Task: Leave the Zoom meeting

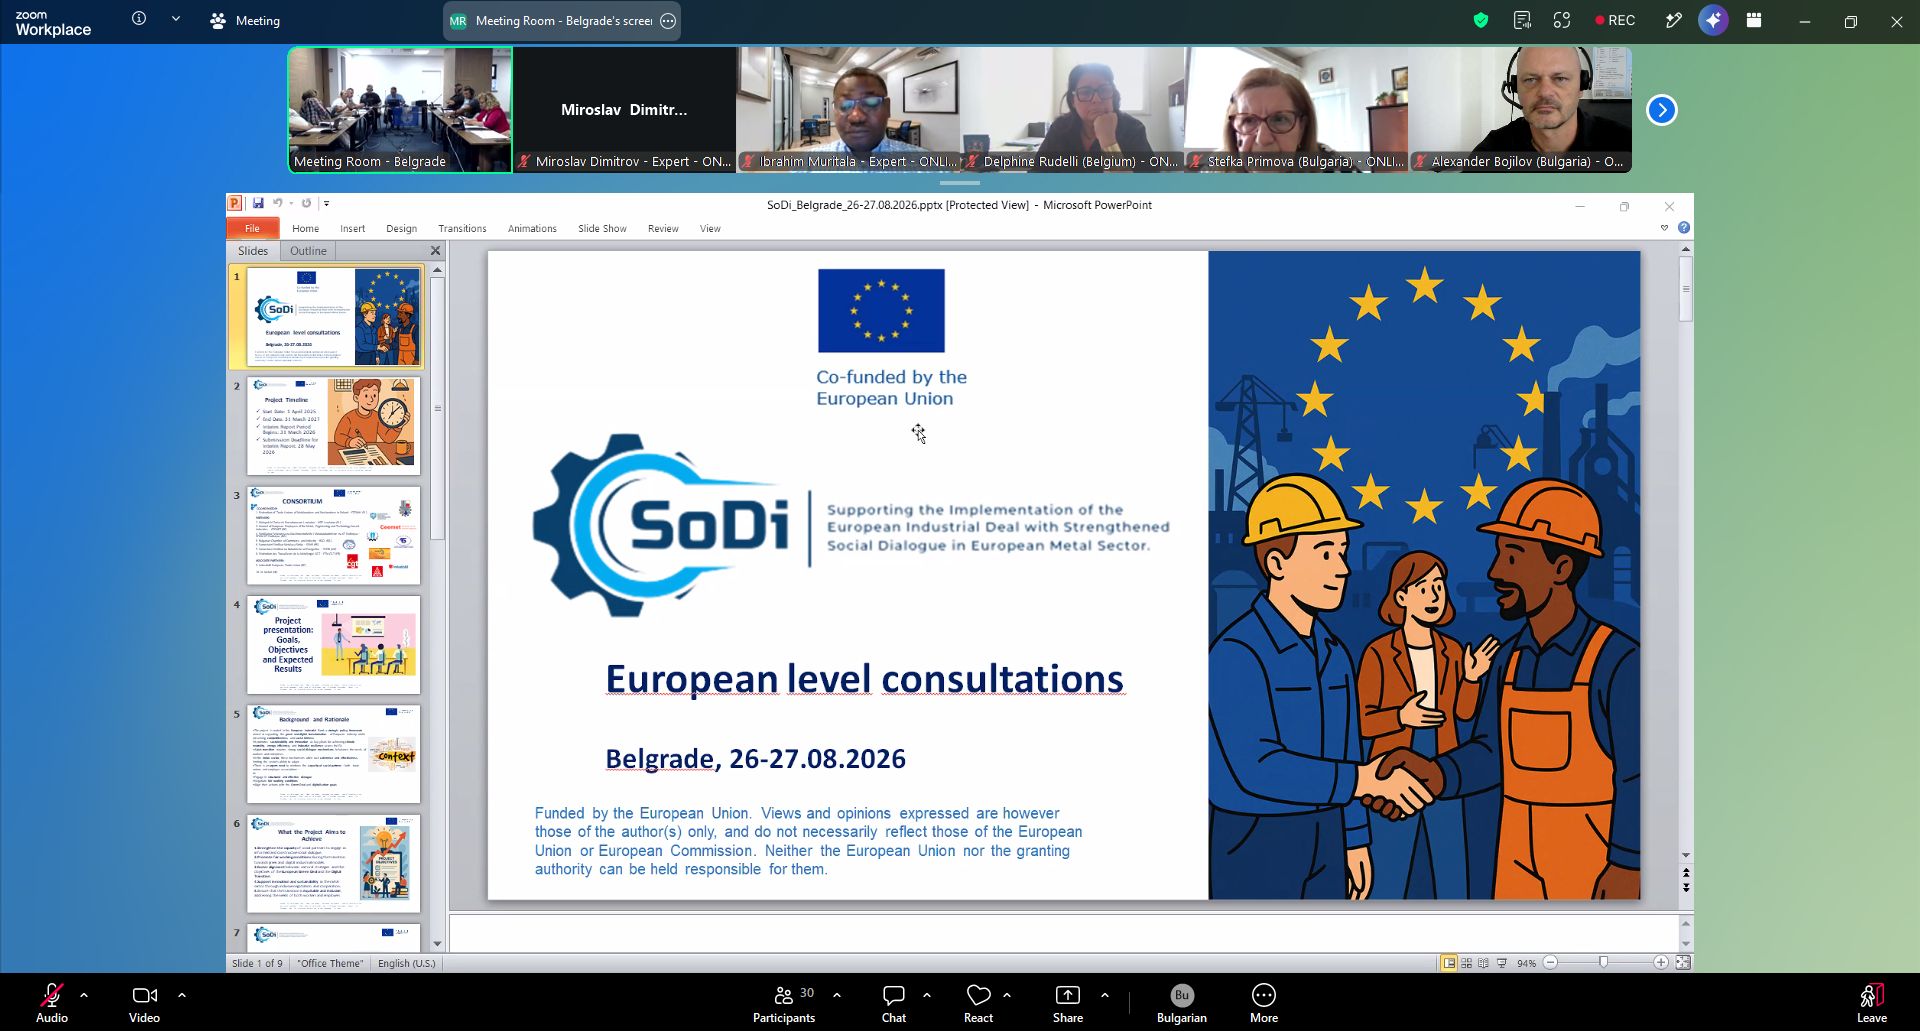Action: [1872, 1003]
